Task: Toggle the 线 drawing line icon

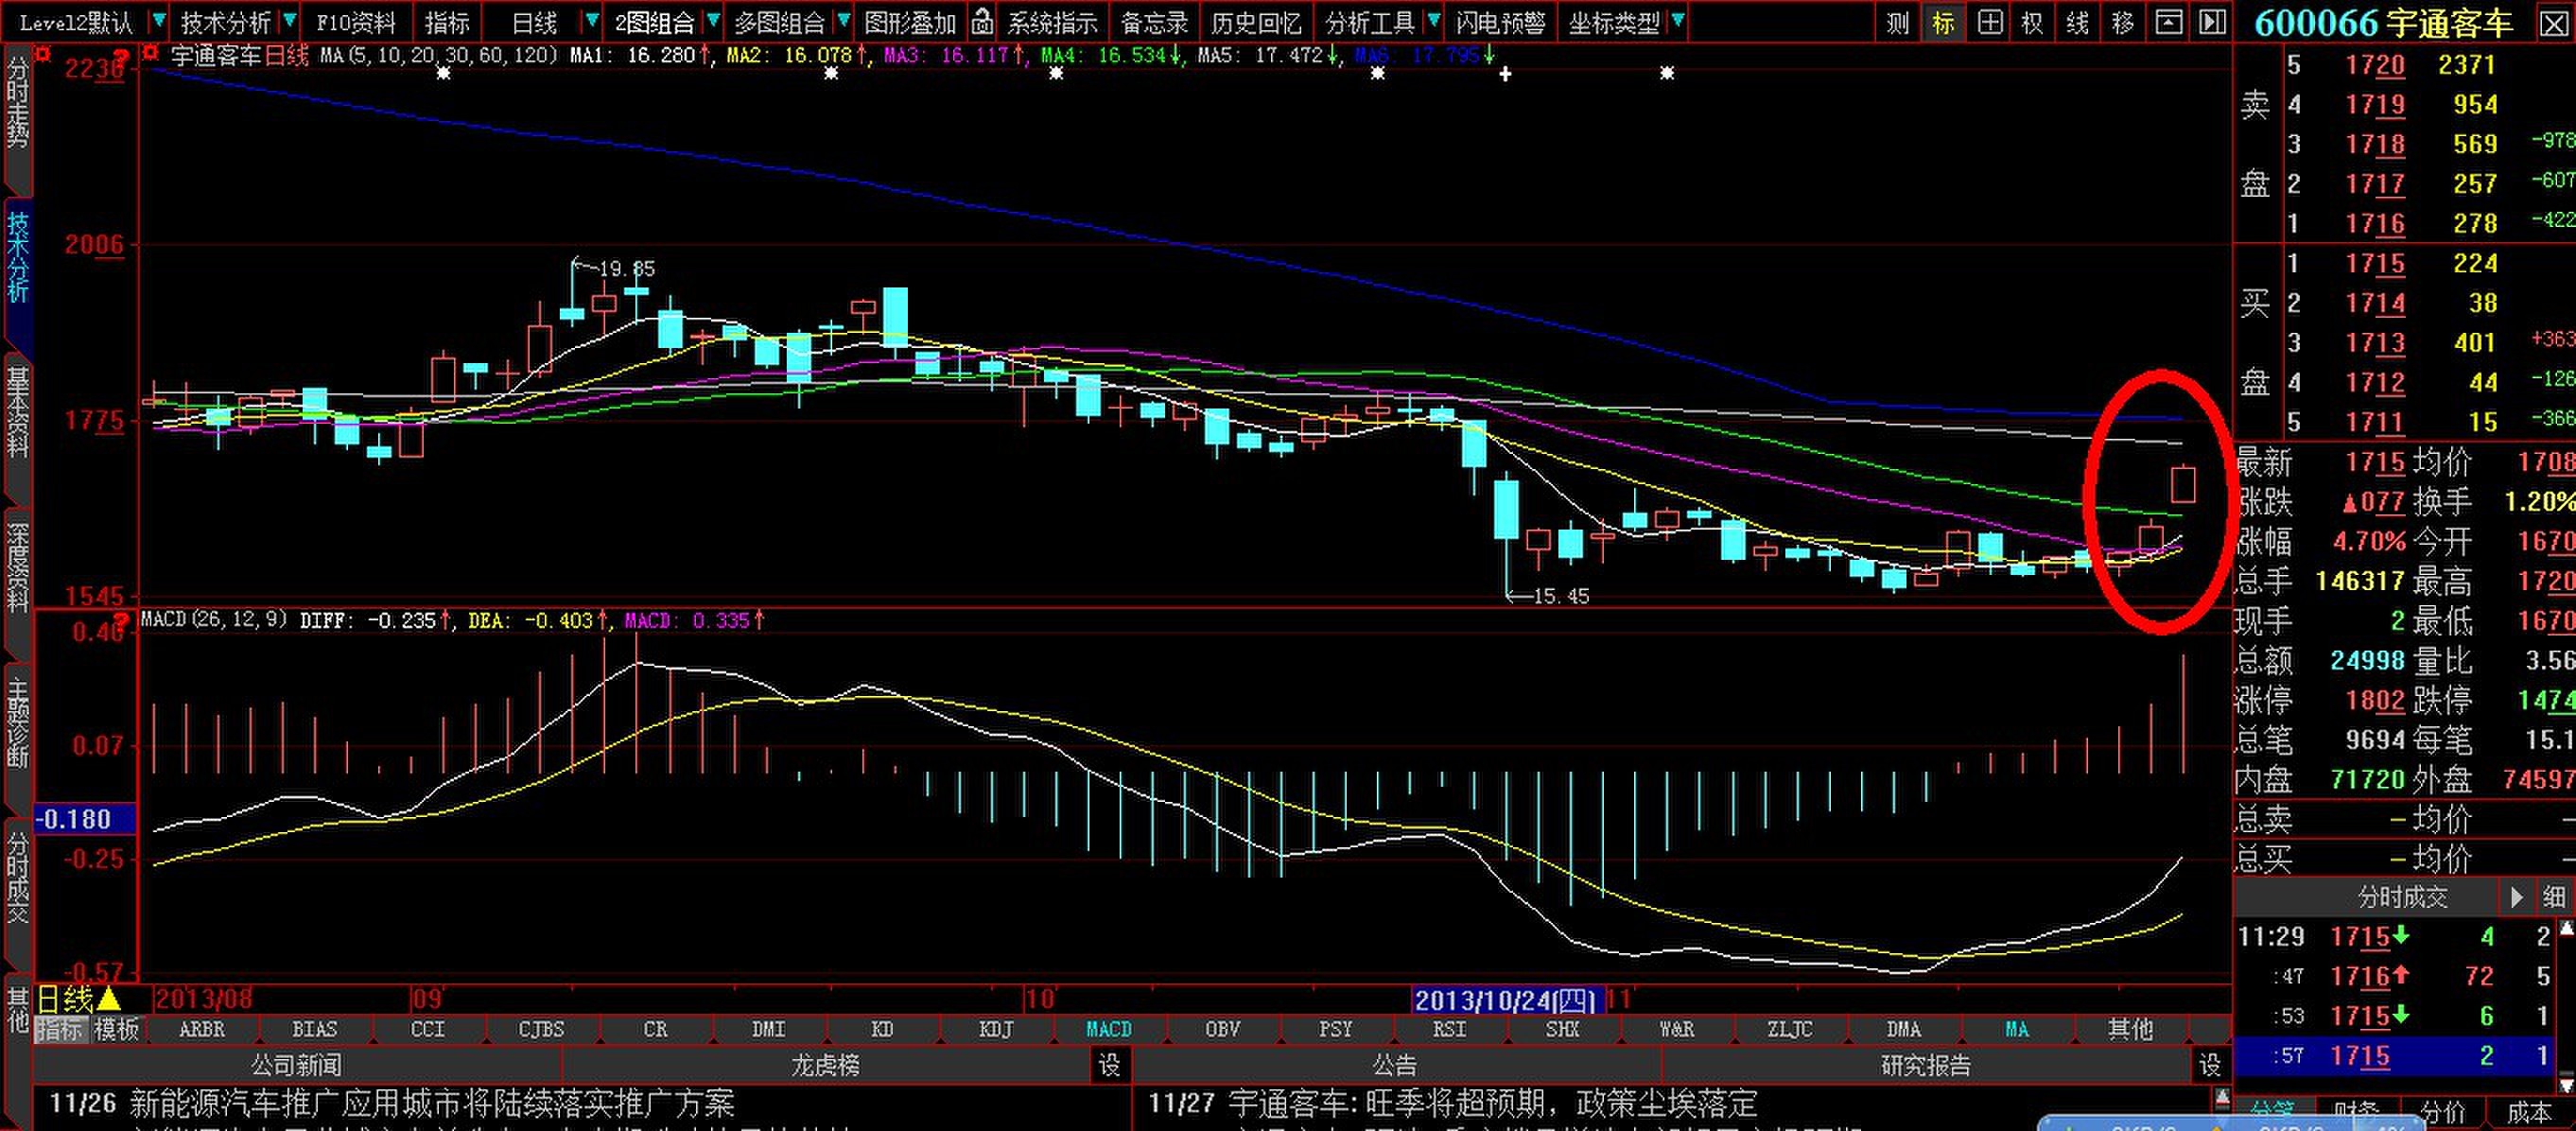Action: pos(2078,22)
